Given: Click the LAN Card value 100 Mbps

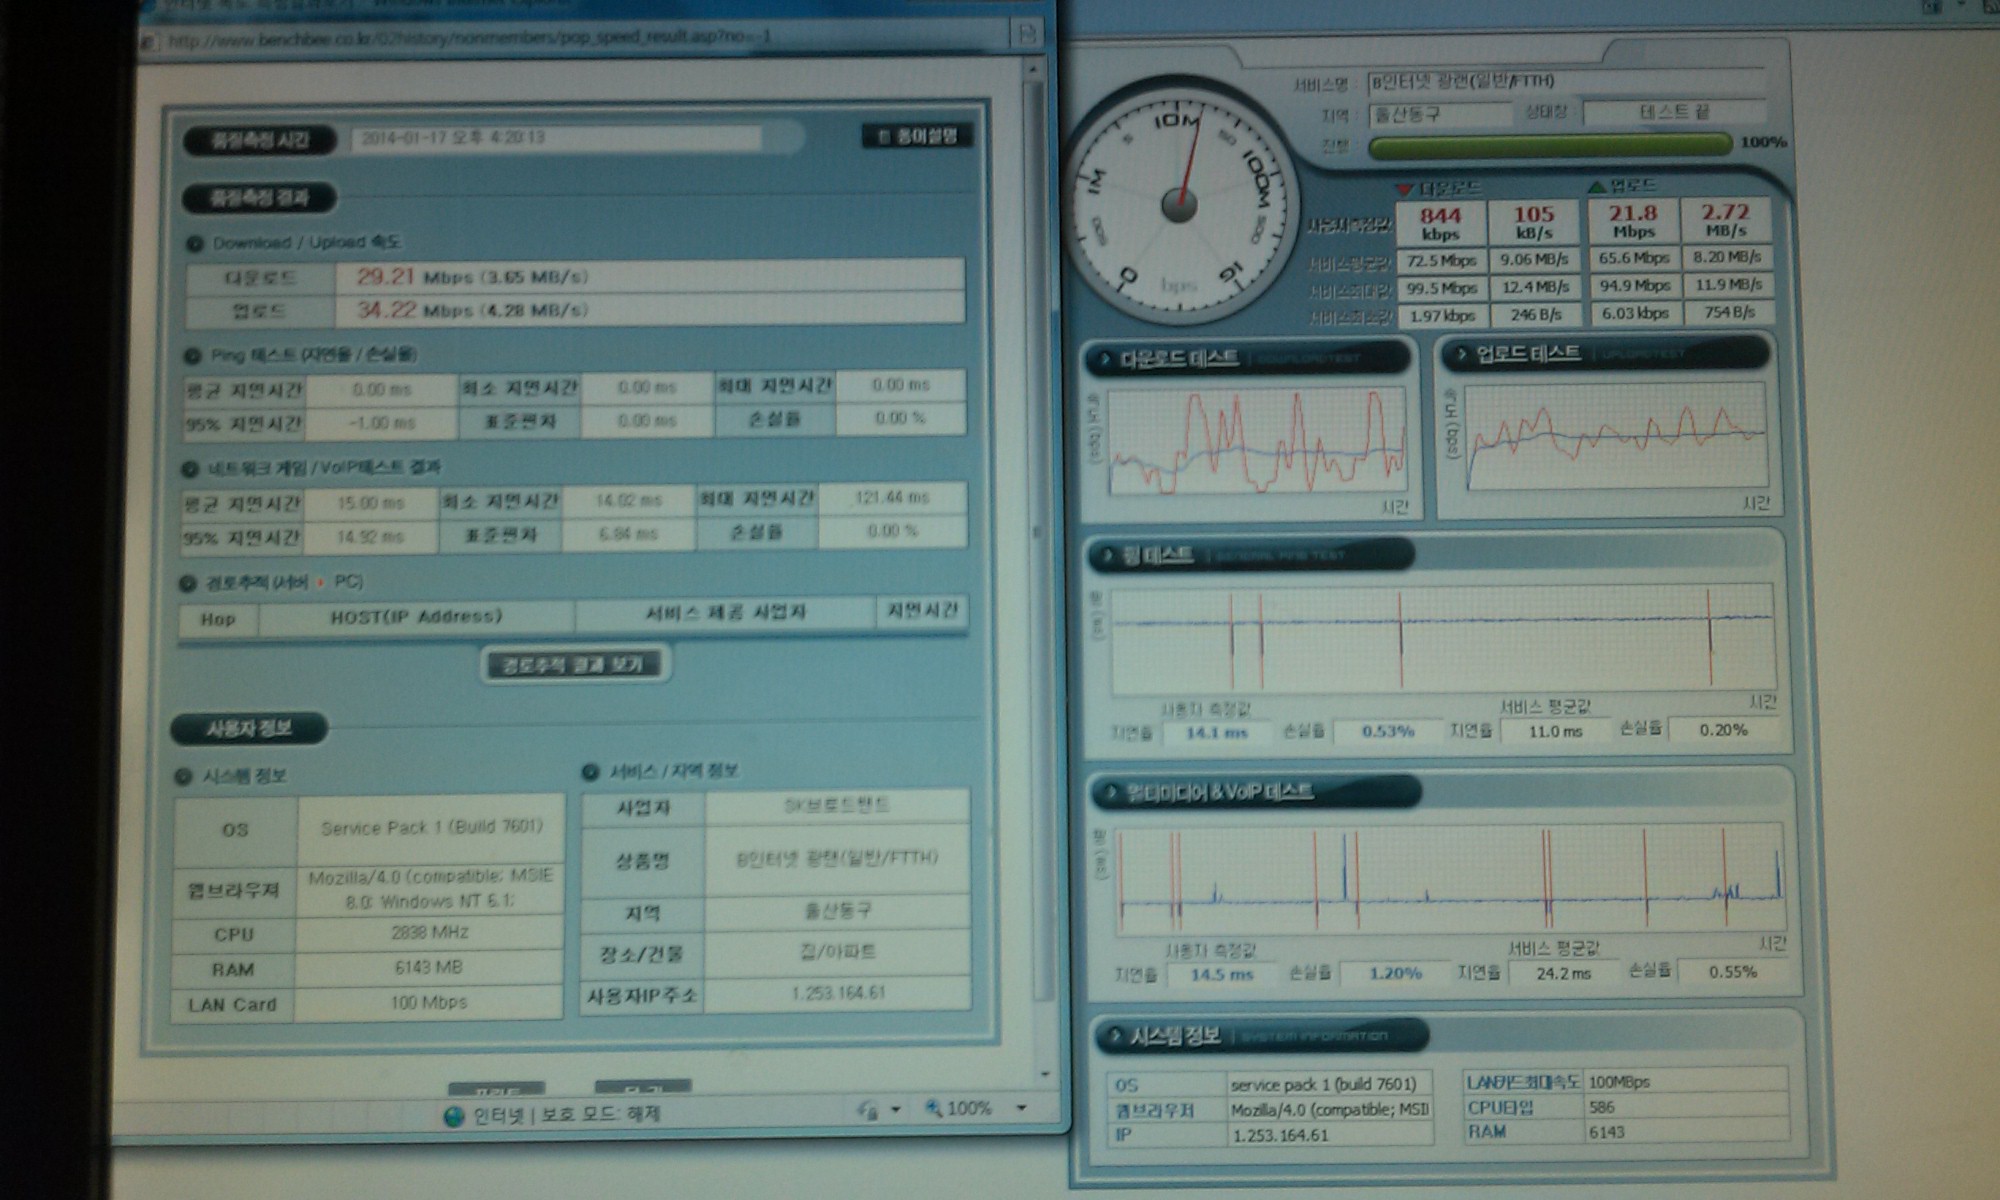Looking at the screenshot, I should (x=429, y=1003).
